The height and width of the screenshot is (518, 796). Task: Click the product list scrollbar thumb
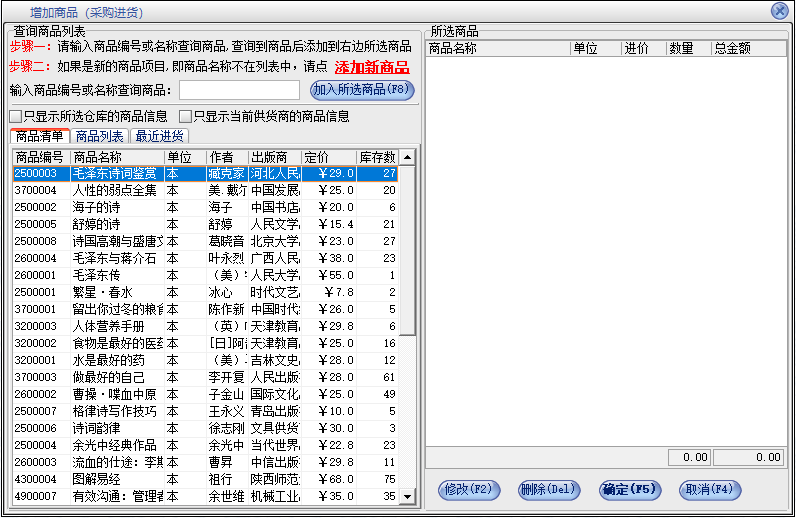click(407, 250)
